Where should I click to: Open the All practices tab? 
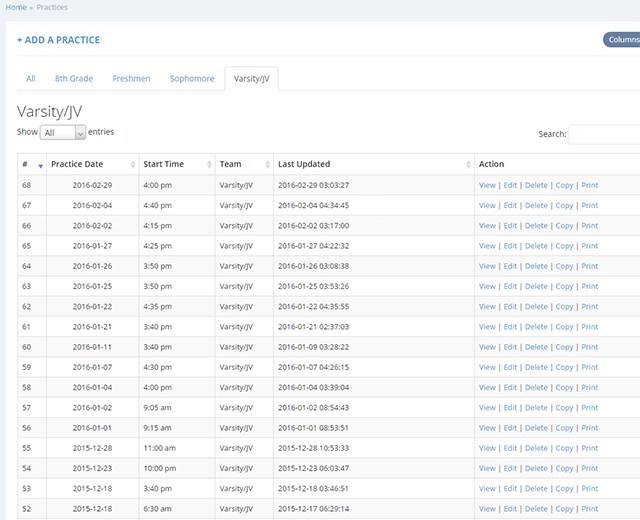click(x=31, y=78)
